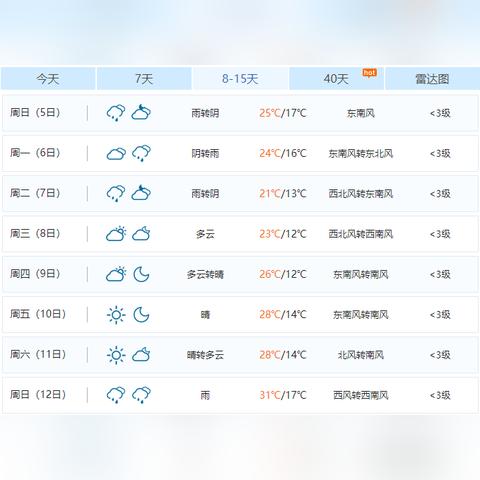Click 雨转阴 in the 周日 (5日) row

coord(205,113)
